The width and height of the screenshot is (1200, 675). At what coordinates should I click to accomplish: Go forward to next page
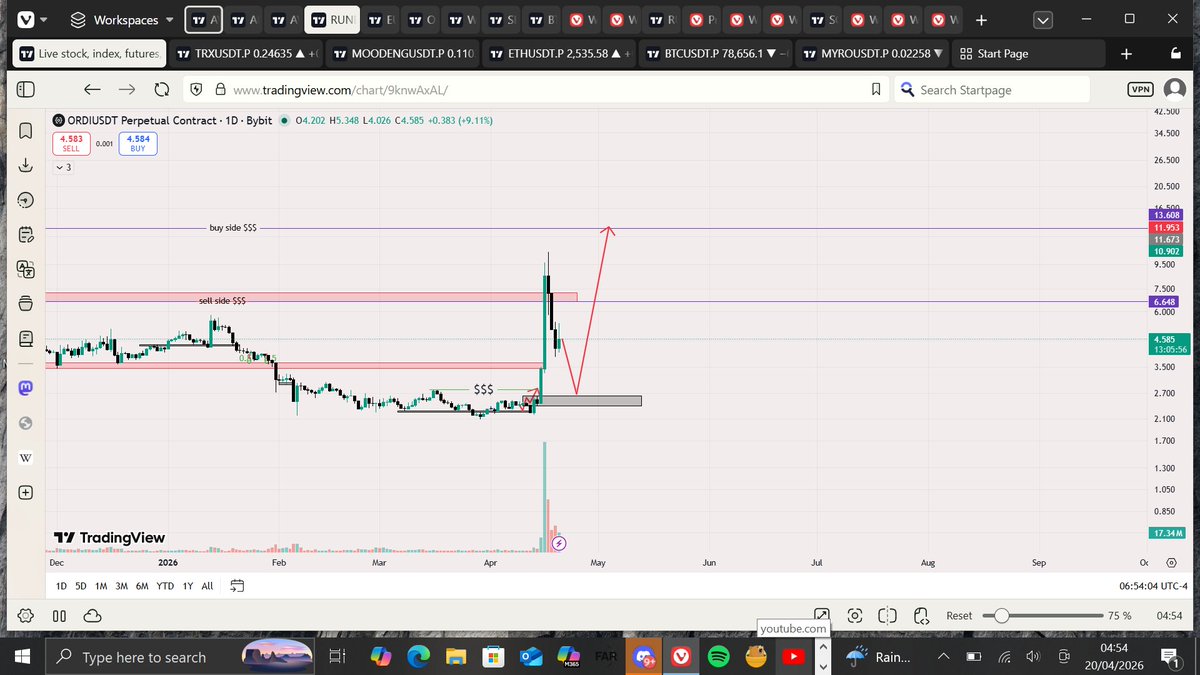pyautogui.click(x=127, y=89)
